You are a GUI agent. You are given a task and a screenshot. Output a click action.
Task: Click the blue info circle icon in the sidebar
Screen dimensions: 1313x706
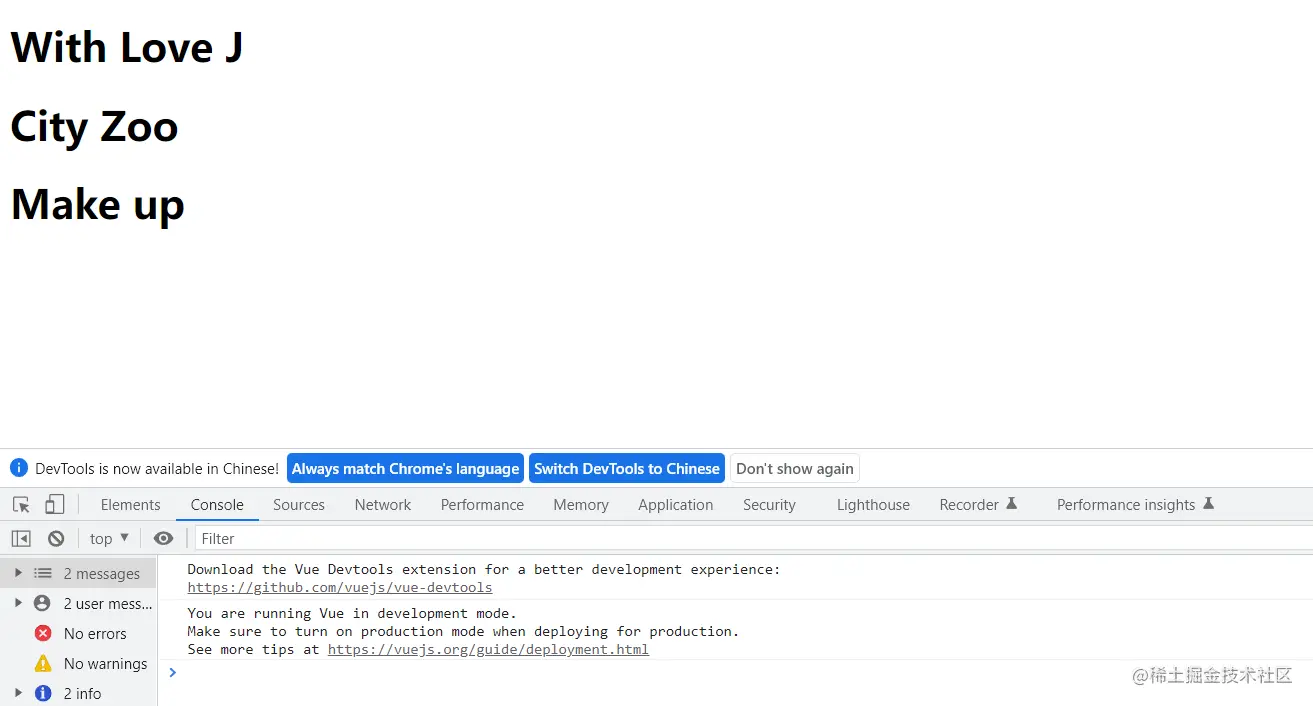[43, 693]
